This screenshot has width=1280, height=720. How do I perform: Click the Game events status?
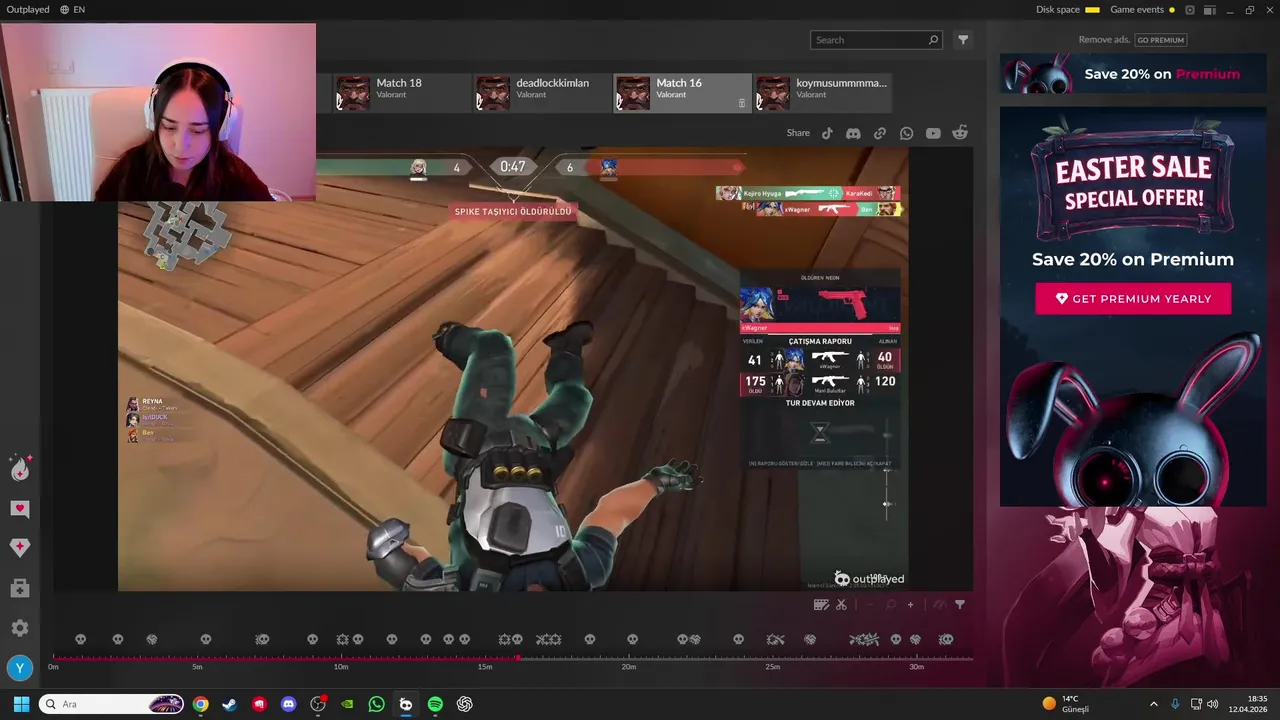coord(1142,9)
